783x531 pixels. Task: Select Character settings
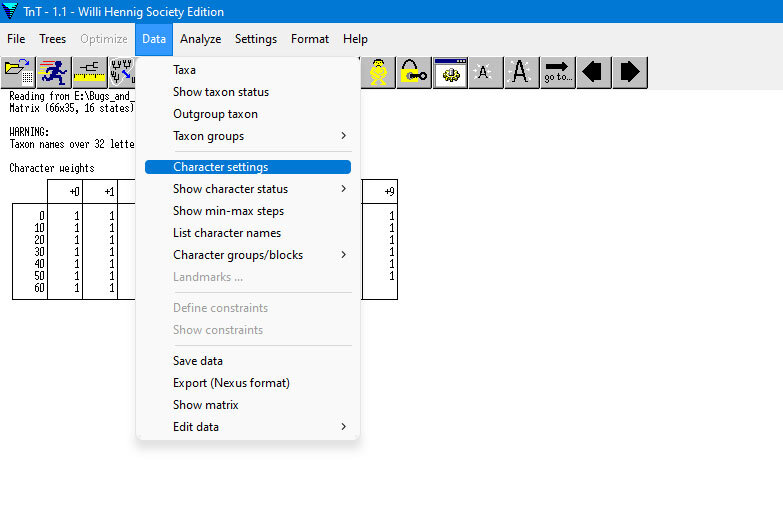(248, 167)
